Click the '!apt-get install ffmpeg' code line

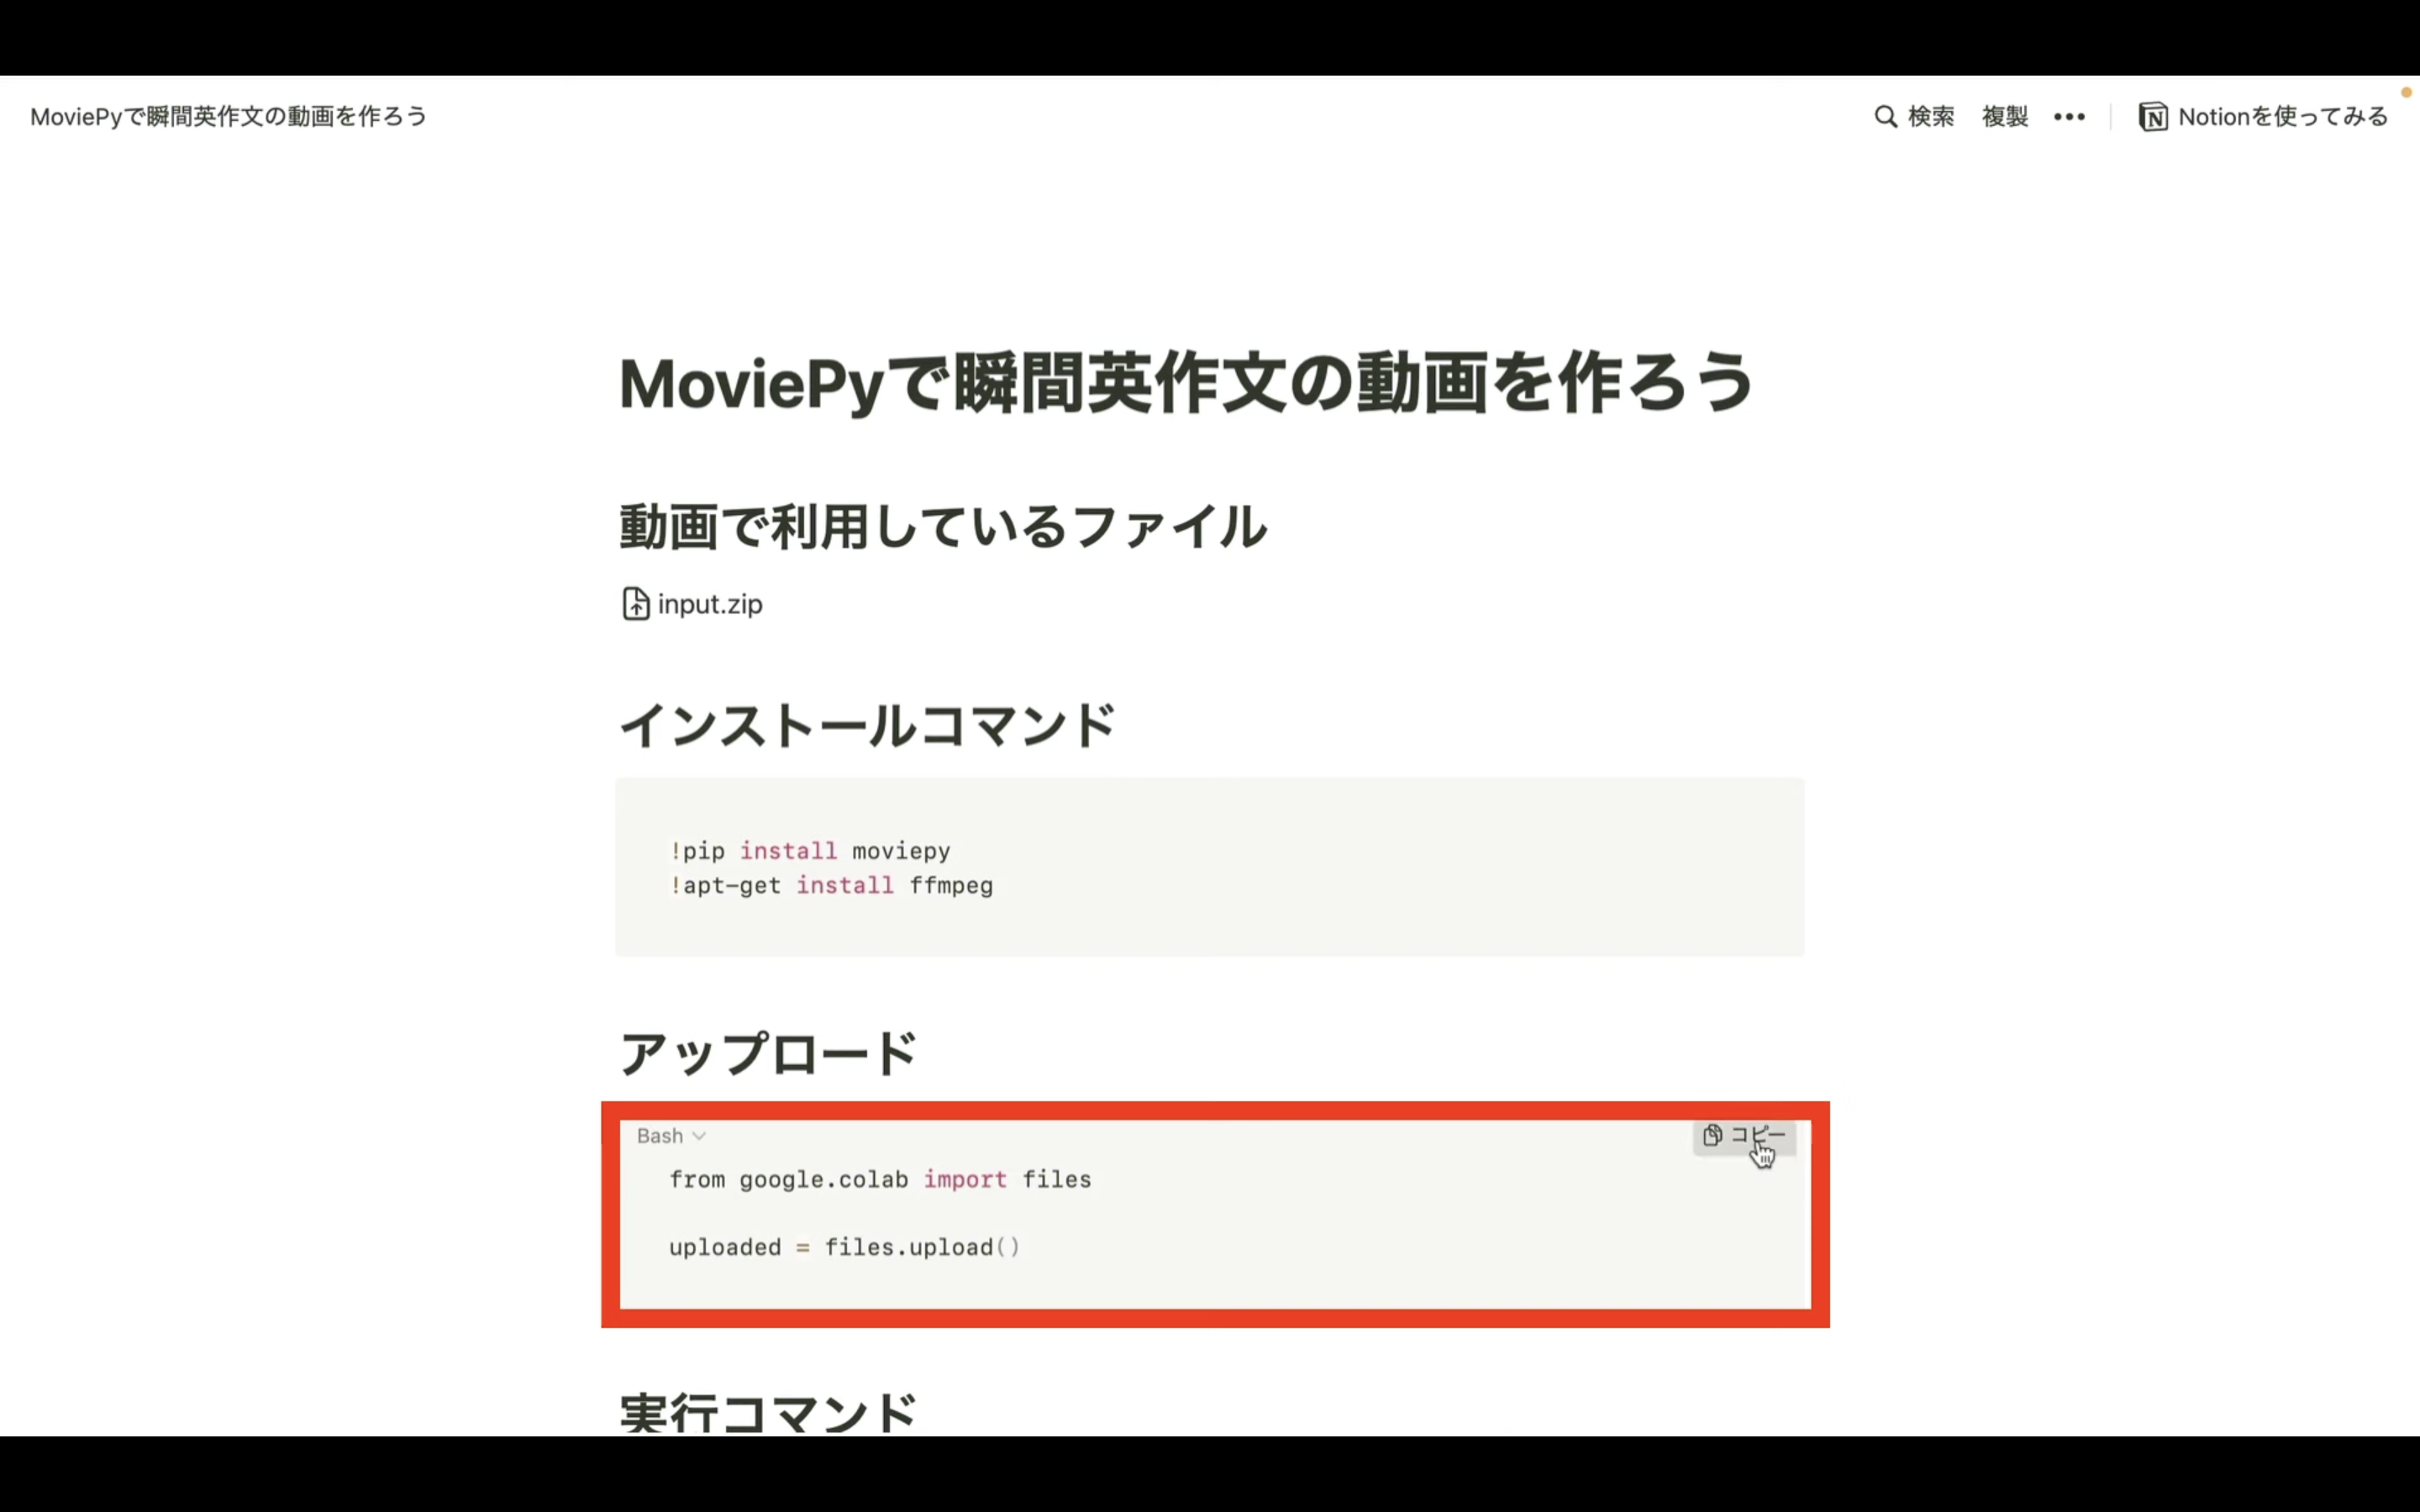[831, 885]
